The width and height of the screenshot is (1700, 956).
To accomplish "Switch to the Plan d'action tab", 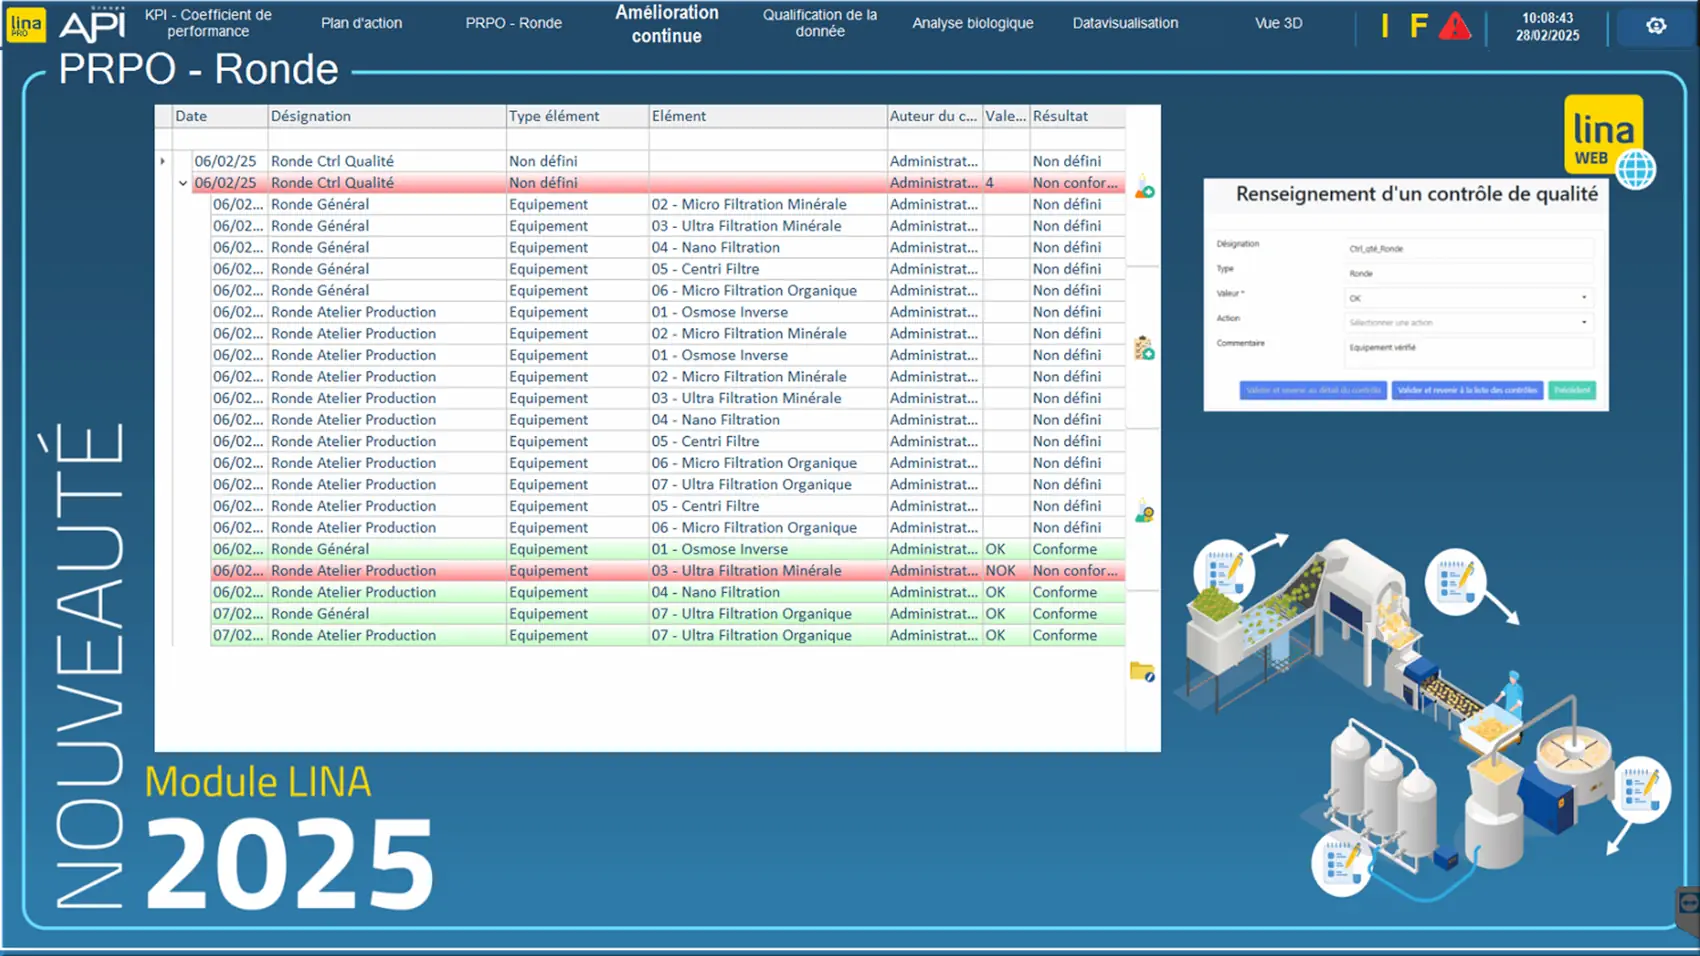I will point(361,23).
